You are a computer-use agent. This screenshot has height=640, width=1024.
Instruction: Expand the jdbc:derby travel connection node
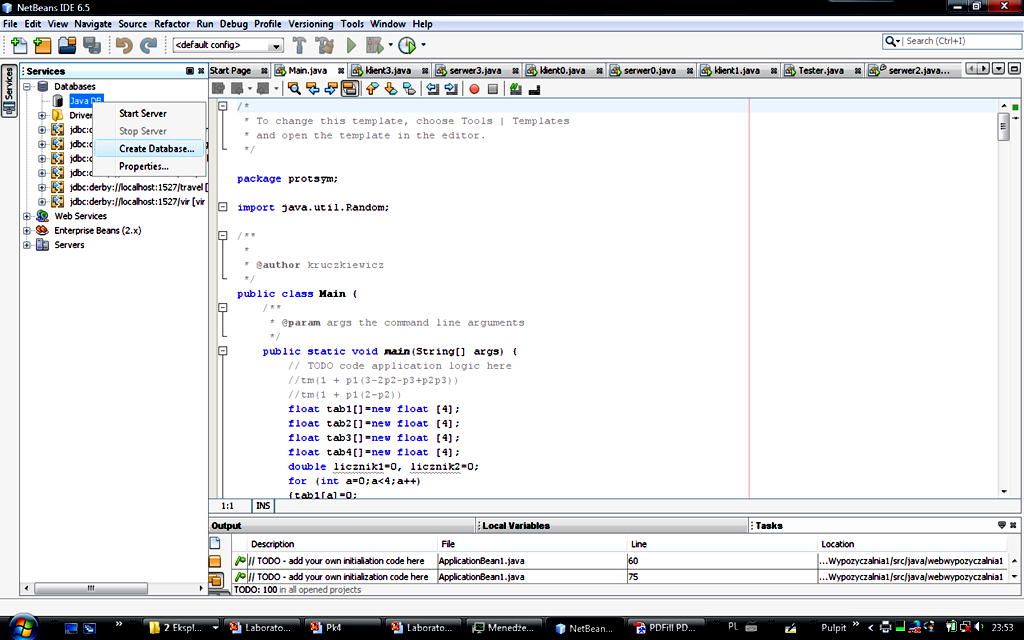click(42, 187)
